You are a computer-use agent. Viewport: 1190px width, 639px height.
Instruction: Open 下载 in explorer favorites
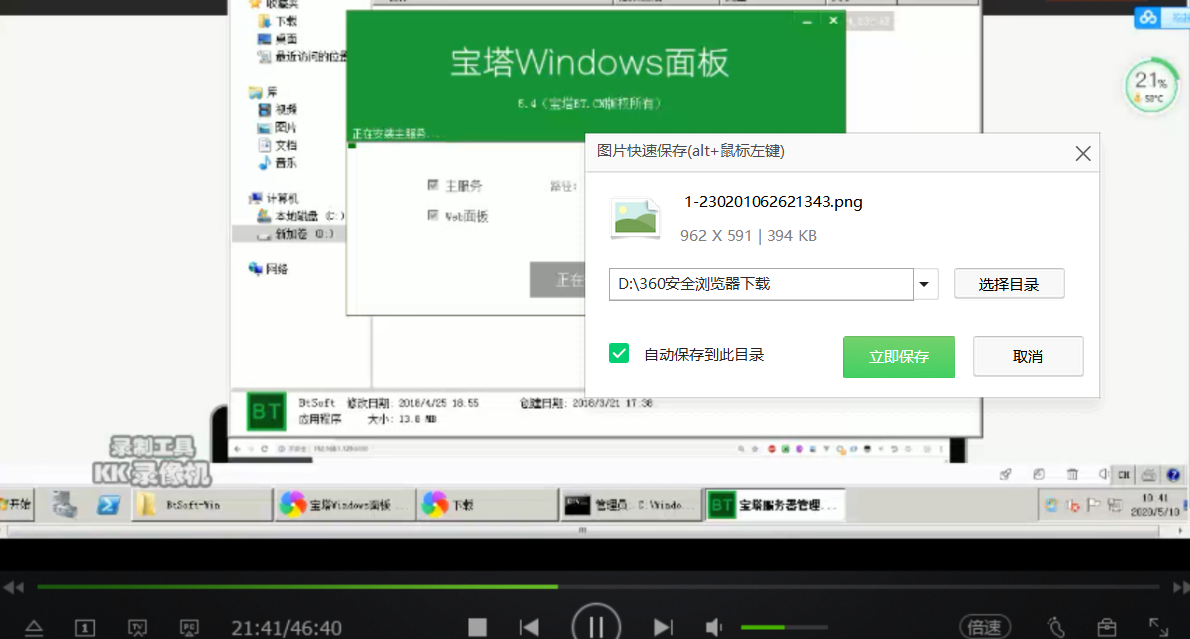coord(278,21)
